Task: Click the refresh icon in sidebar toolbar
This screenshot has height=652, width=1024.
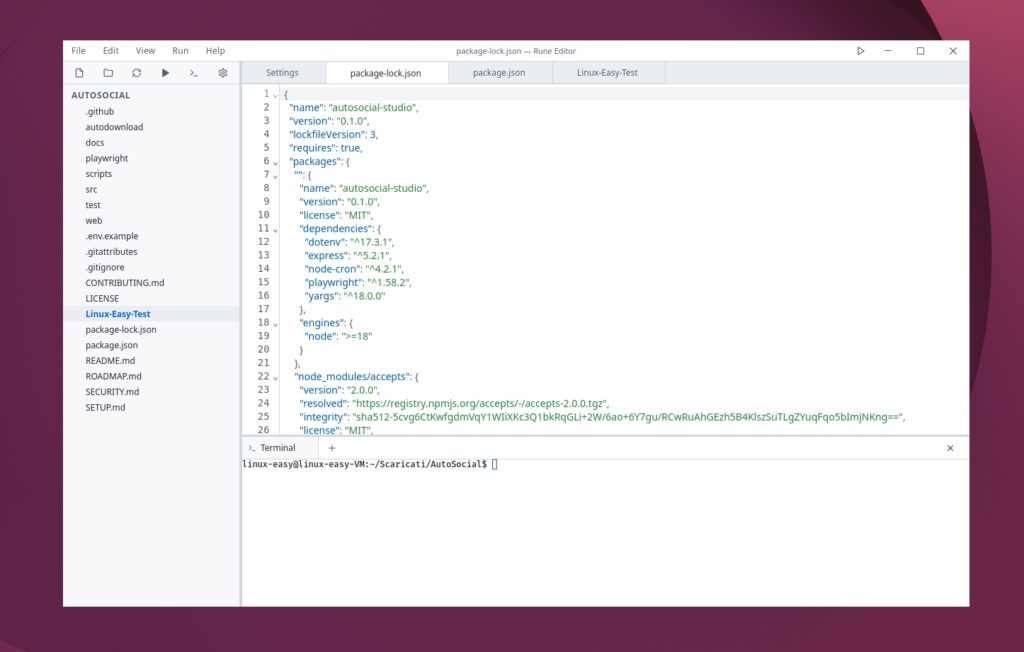Action: [136, 73]
